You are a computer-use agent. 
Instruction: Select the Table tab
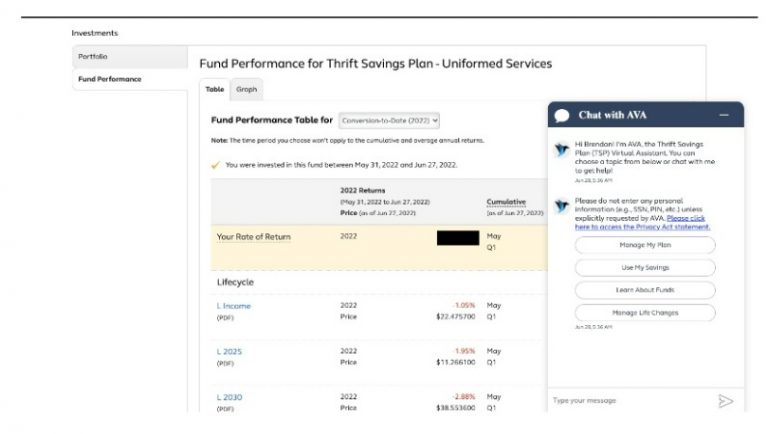(215, 89)
